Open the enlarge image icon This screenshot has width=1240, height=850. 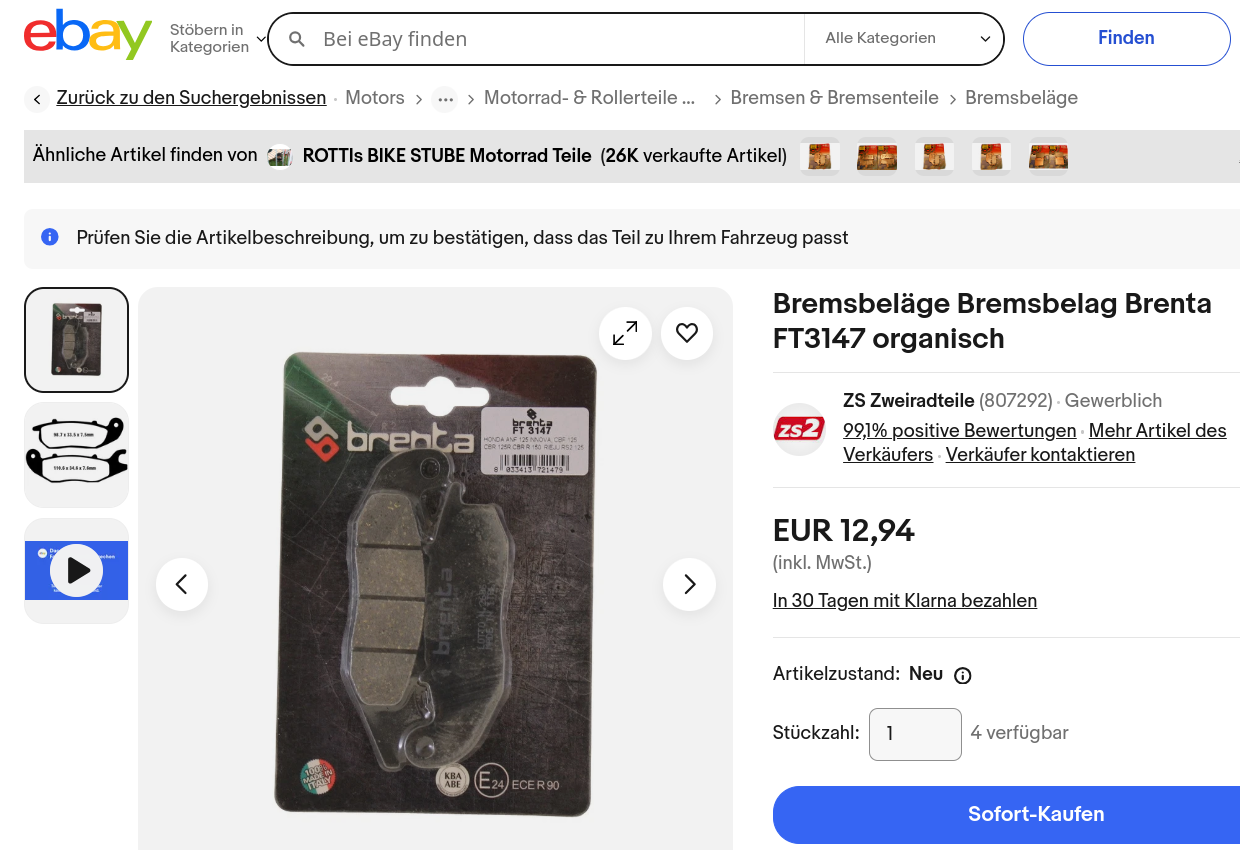click(625, 333)
